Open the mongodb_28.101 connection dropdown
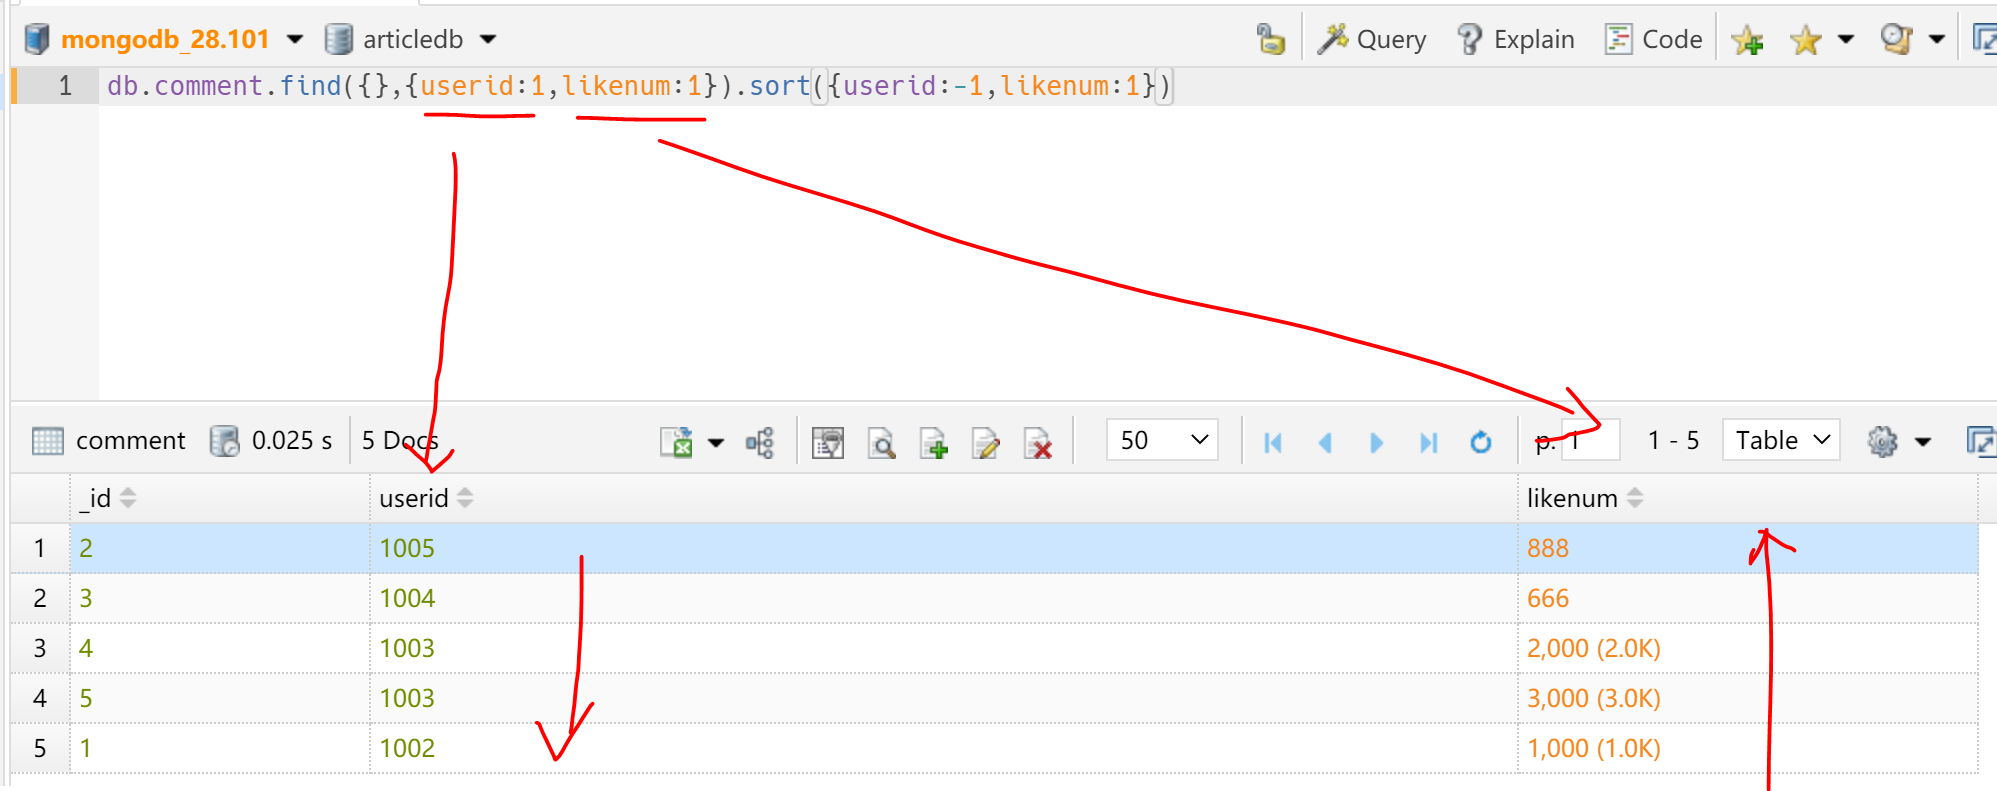This screenshot has width=1997, height=791. [x=295, y=40]
